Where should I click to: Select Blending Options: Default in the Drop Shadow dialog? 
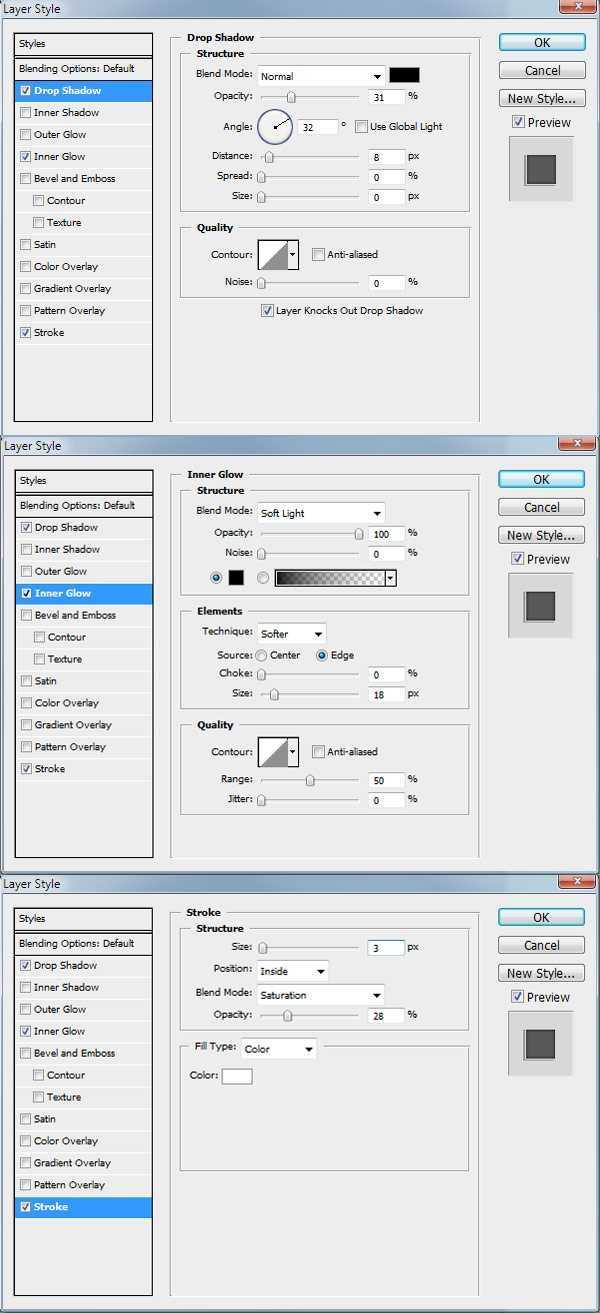[83, 69]
